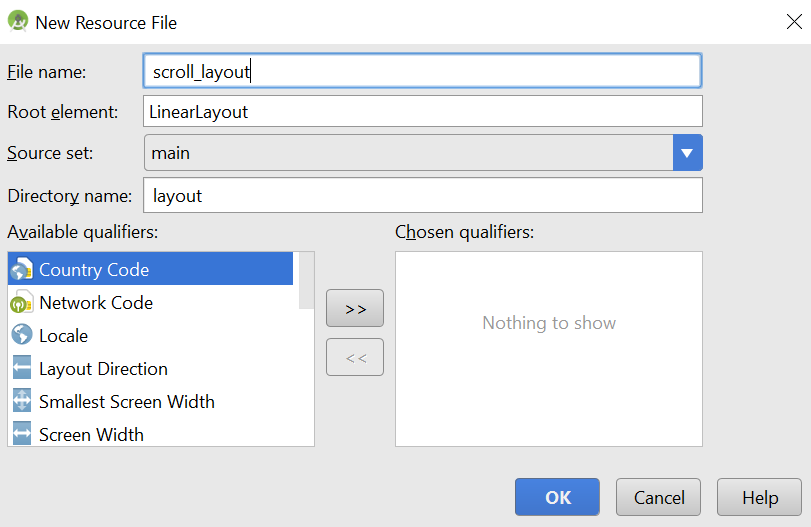Viewport: 811px width, 527px height.
Task: Click the available qualifiers list scrollbar
Action: coord(306,280)
